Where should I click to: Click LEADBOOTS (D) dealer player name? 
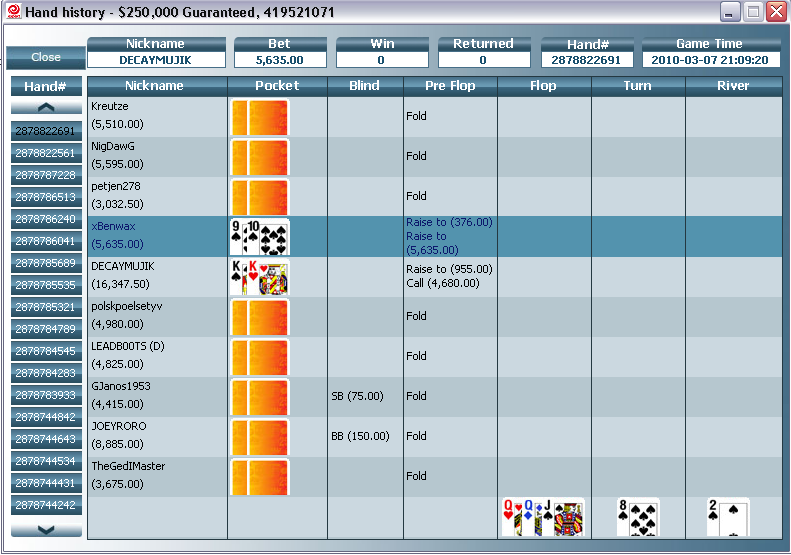click(x=128, y=346)
